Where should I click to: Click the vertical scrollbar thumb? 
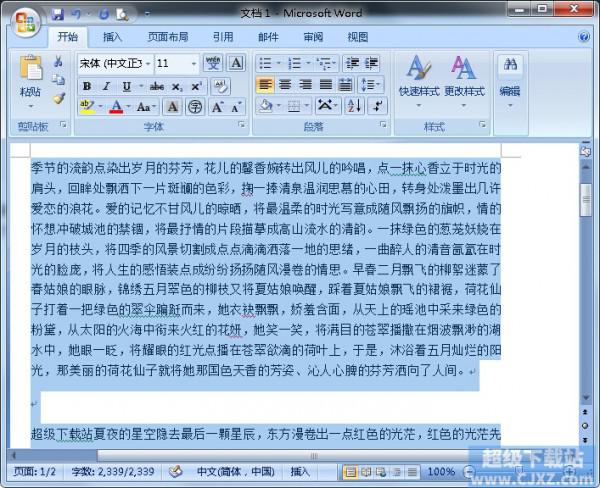(x=585, y=200)
